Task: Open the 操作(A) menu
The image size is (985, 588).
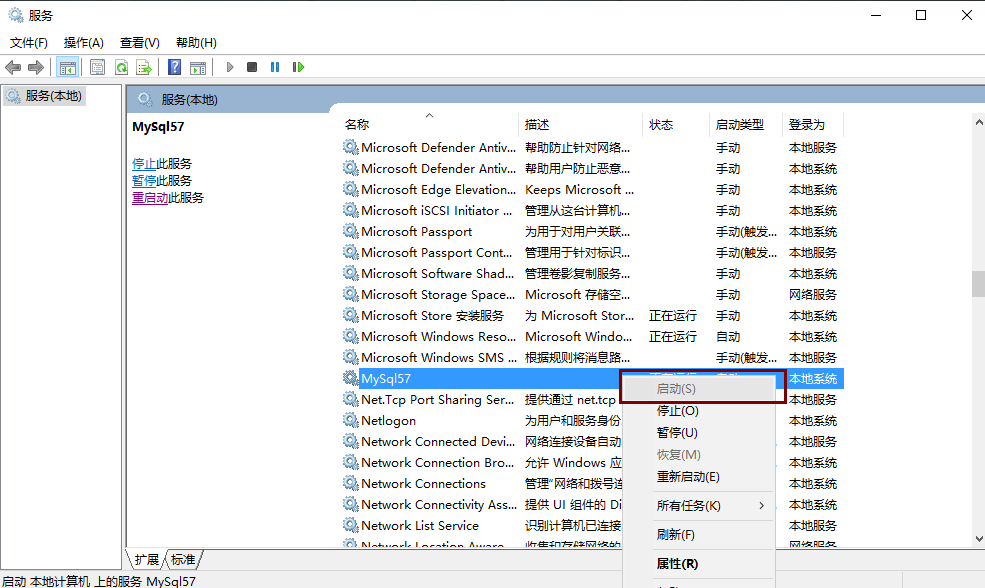Action: 84,43
